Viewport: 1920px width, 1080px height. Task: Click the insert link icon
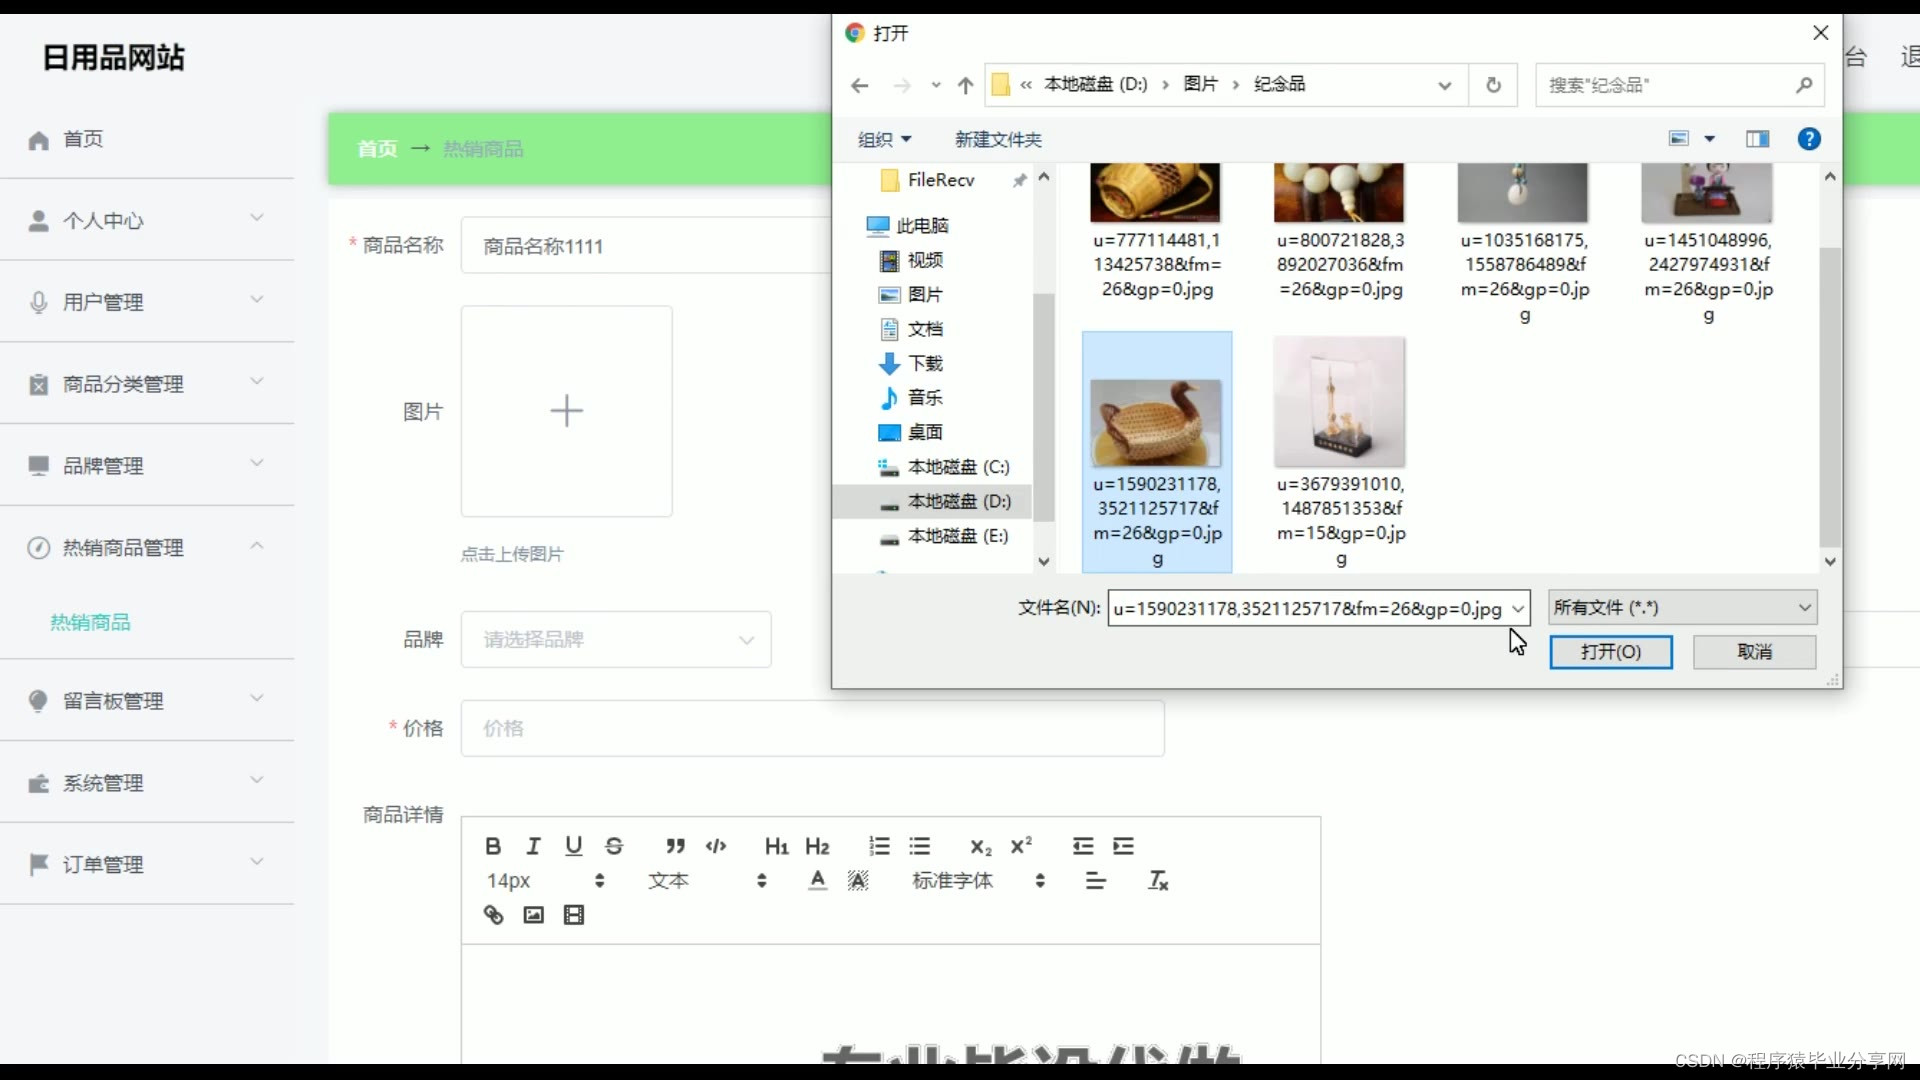point(493,915)
